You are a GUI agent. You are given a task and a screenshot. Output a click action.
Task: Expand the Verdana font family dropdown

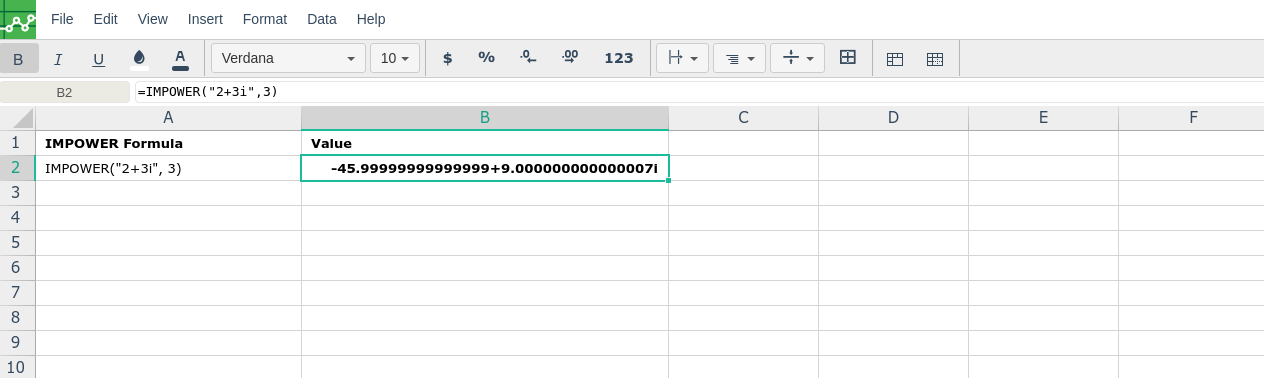[288, 58]
